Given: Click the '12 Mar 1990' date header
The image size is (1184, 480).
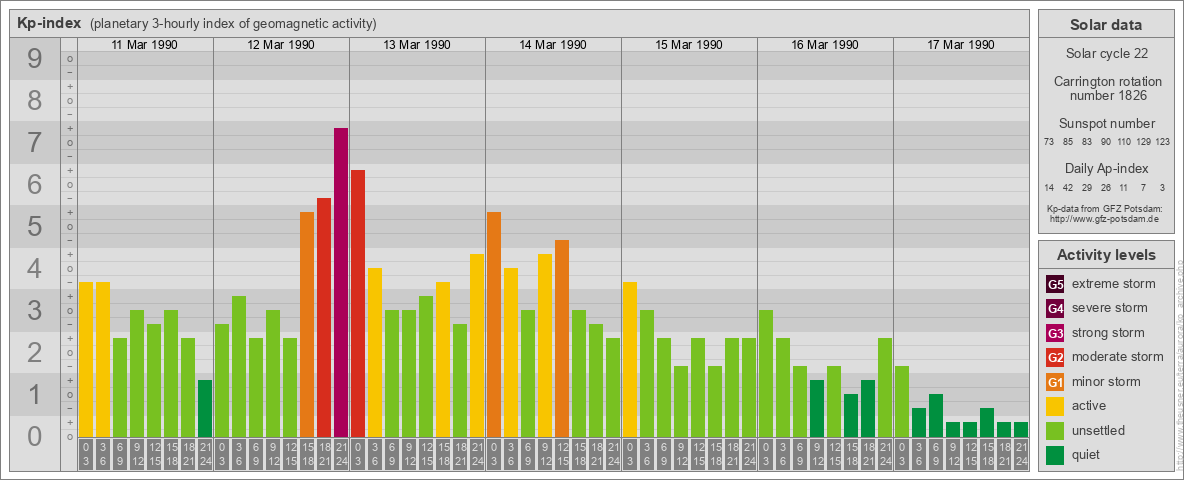Looking at the screenshot, I should [x=281, y=45].
